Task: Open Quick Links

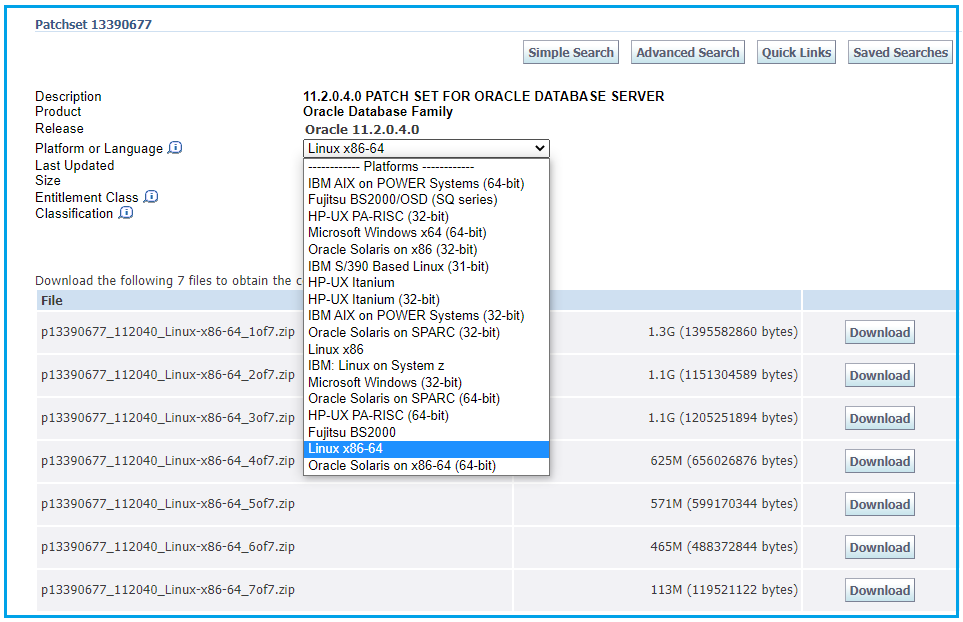Action: tap(796, 53)
